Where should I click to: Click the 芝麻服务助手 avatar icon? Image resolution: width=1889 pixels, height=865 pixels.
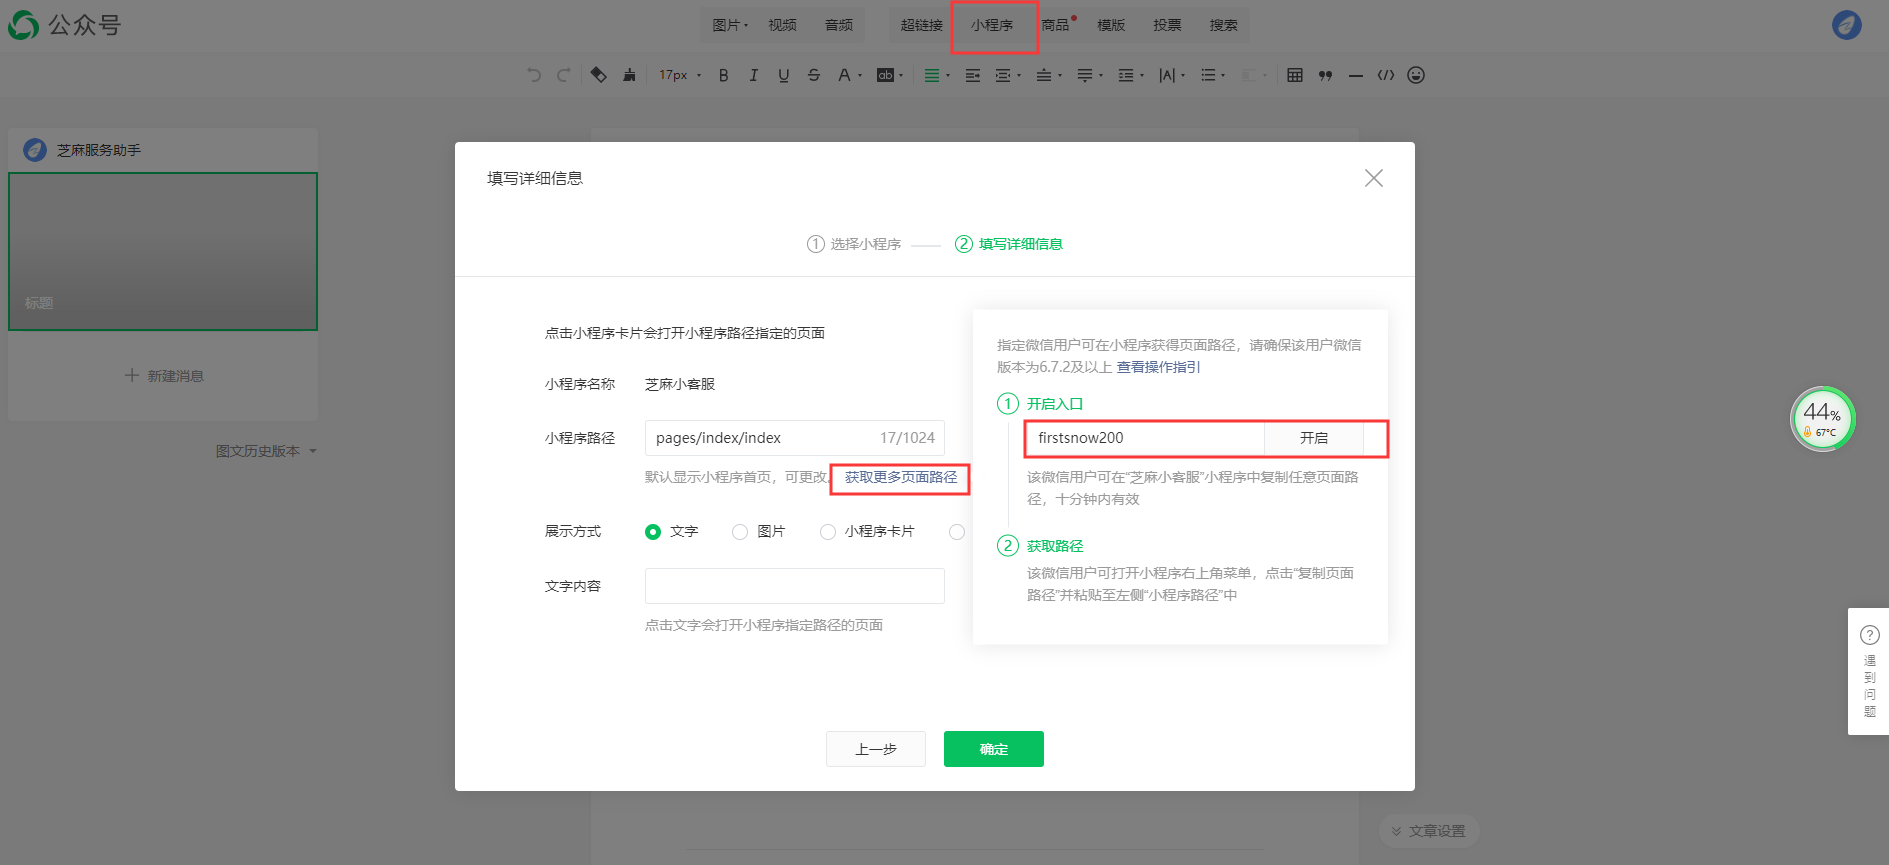[x=35, y=150]
